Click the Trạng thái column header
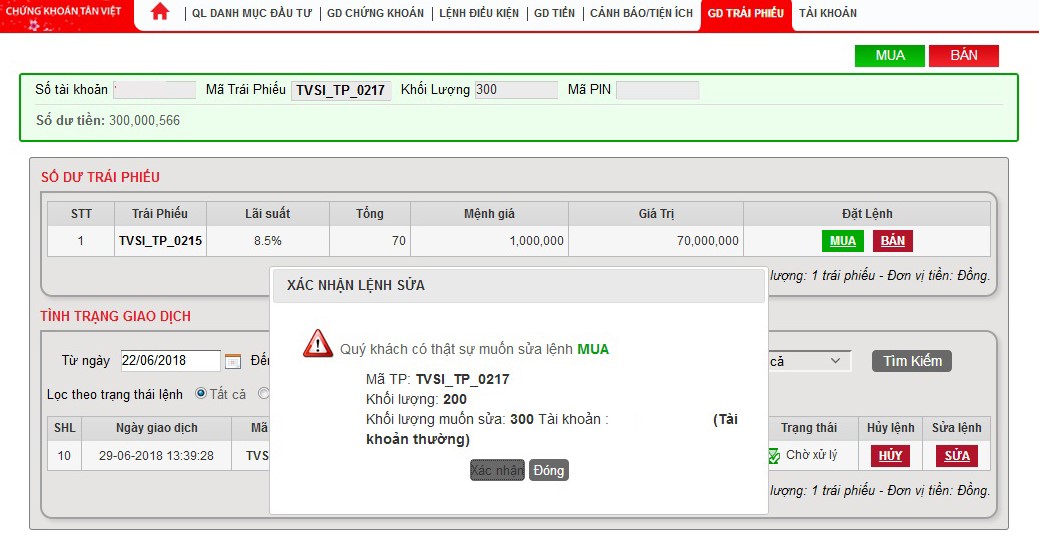 (x=808, y=428)
